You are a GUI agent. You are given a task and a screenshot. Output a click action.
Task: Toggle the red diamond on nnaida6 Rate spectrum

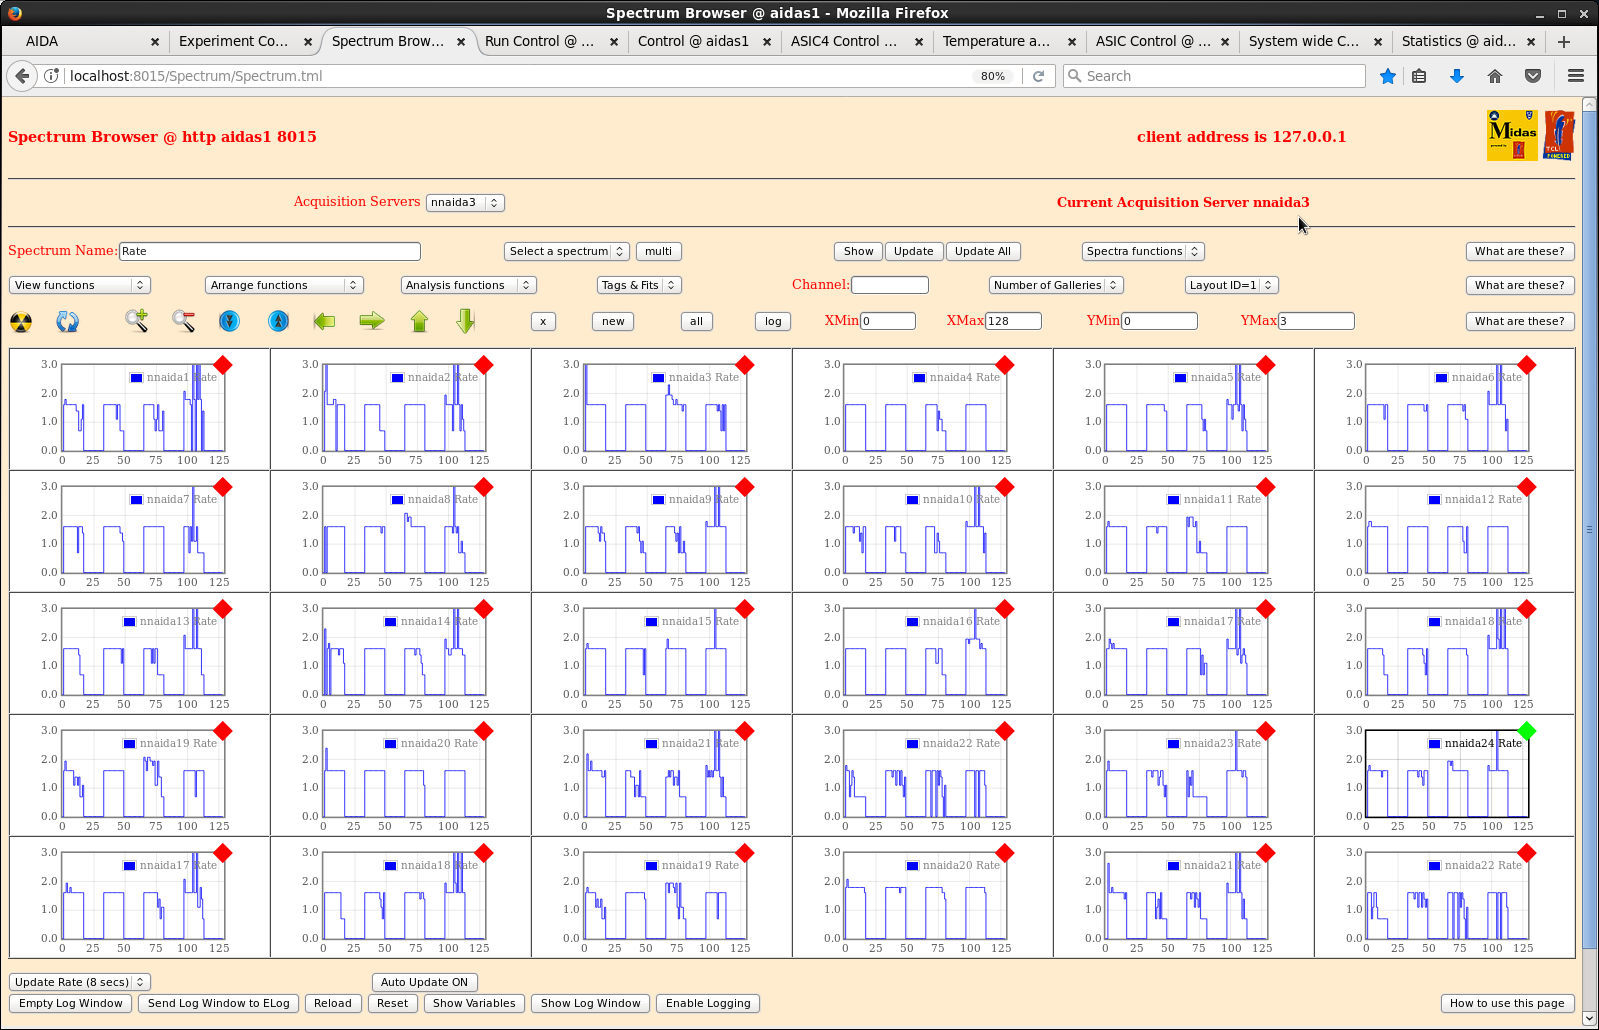[x=1527, y=365]
